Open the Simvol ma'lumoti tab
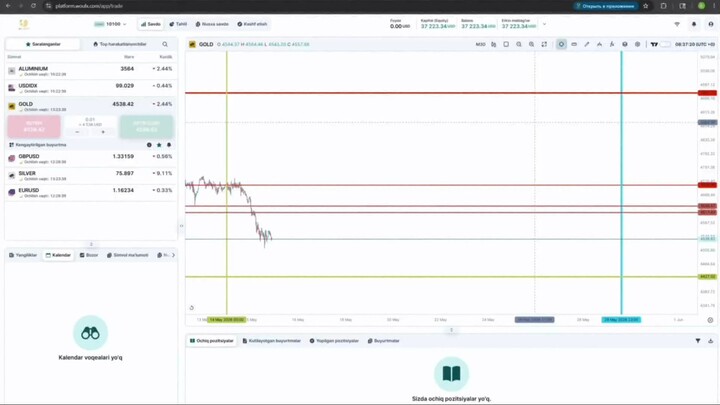 (x=128, y=255)
